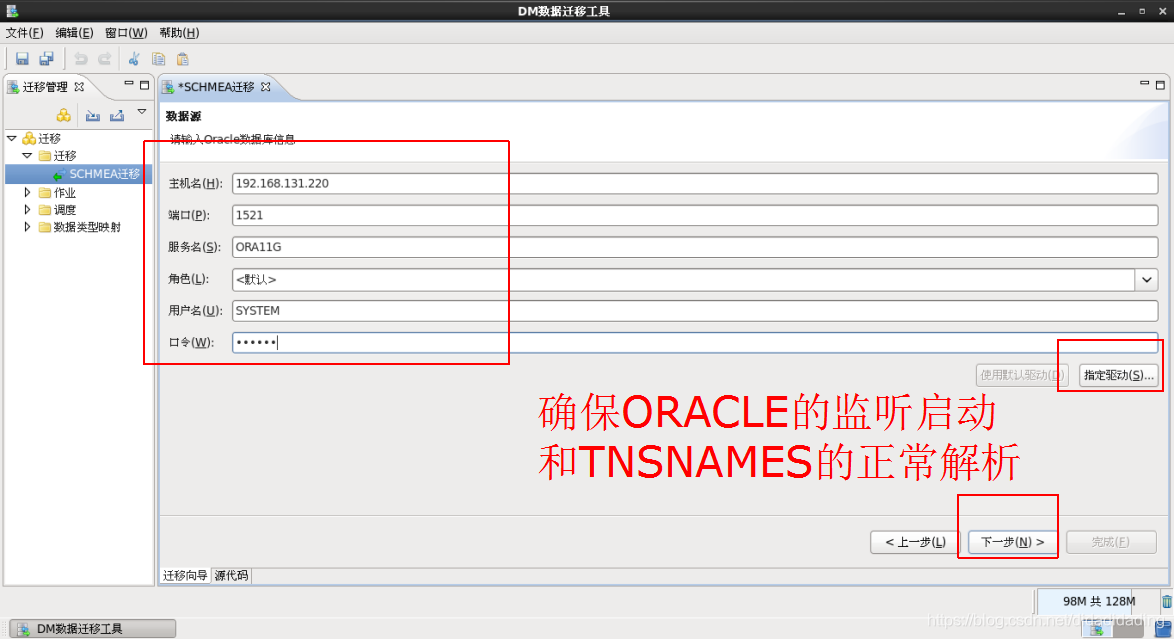The width and height of the screenshot is (1174, 639).
Task: Focus the 端口 port field
Action: 695,215
